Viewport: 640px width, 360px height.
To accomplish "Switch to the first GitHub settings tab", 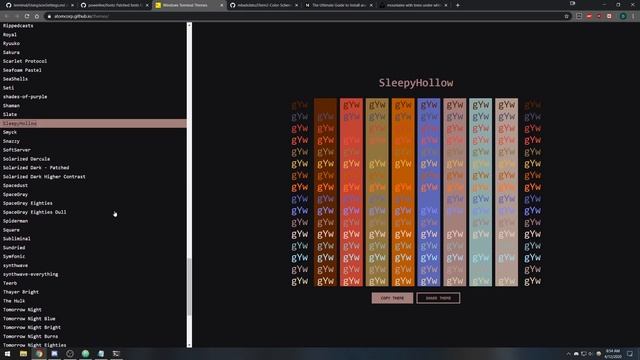I will (x=39, y=5).
